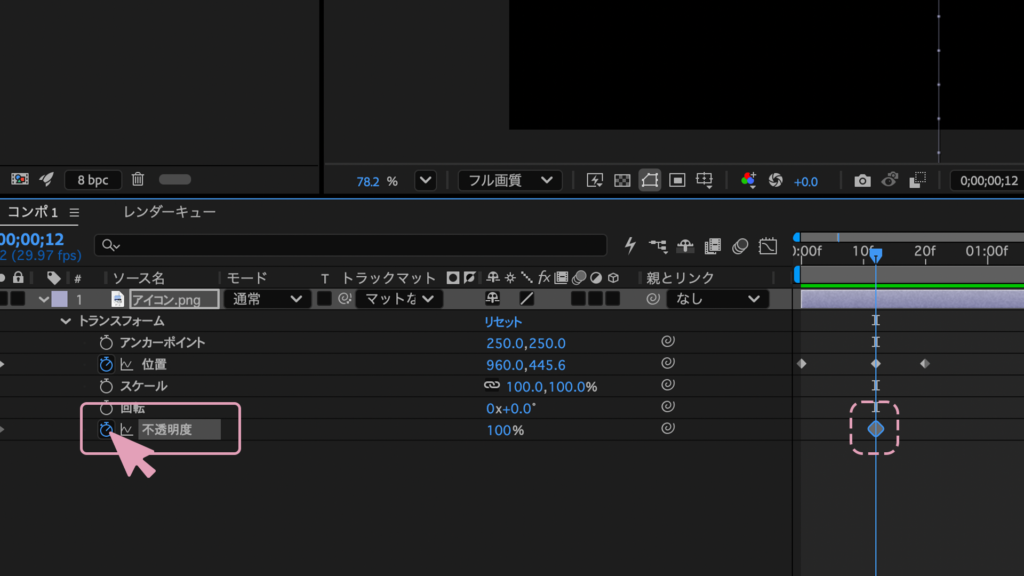Toggle the hide shy layers icon in timeline toolbar
1024x576 pixels.
pos(685,246)
